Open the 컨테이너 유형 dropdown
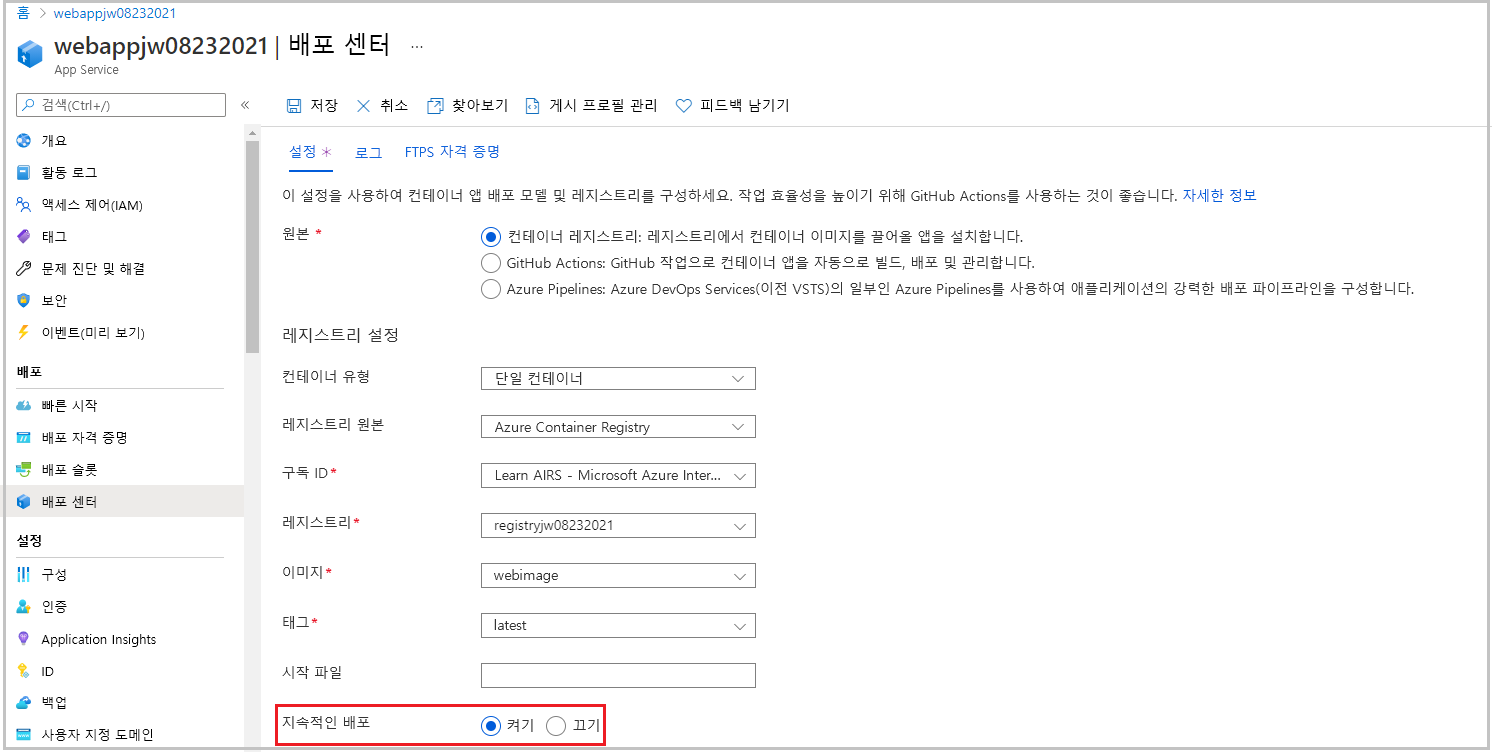The width and height of the screenshot is (1492, 752). [618, 378]
